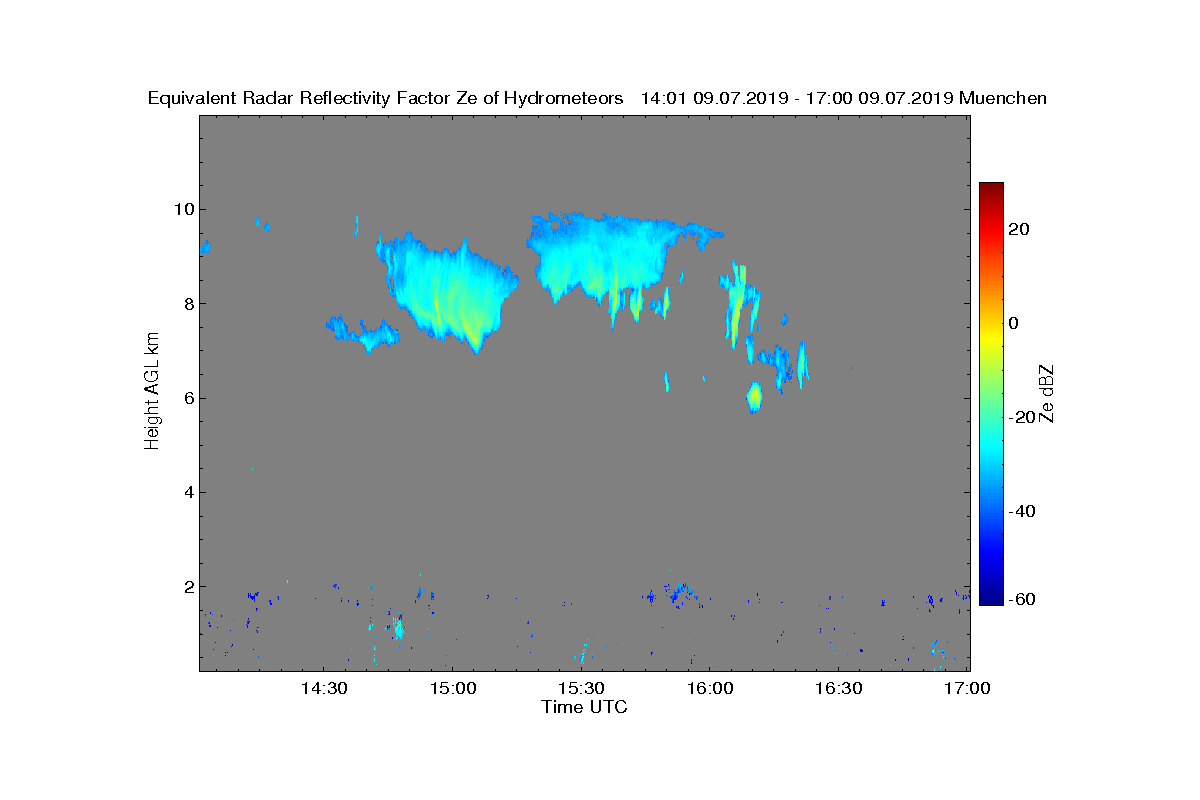Click the 17:00 time tick label

967,689
